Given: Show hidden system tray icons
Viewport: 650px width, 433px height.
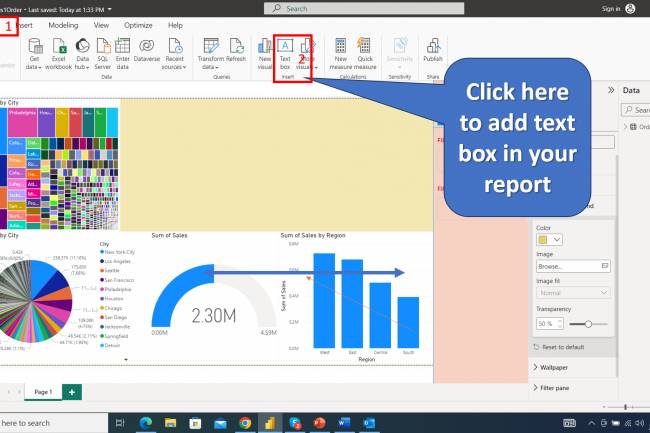Looking at the screenshot, I should (592, 423).
